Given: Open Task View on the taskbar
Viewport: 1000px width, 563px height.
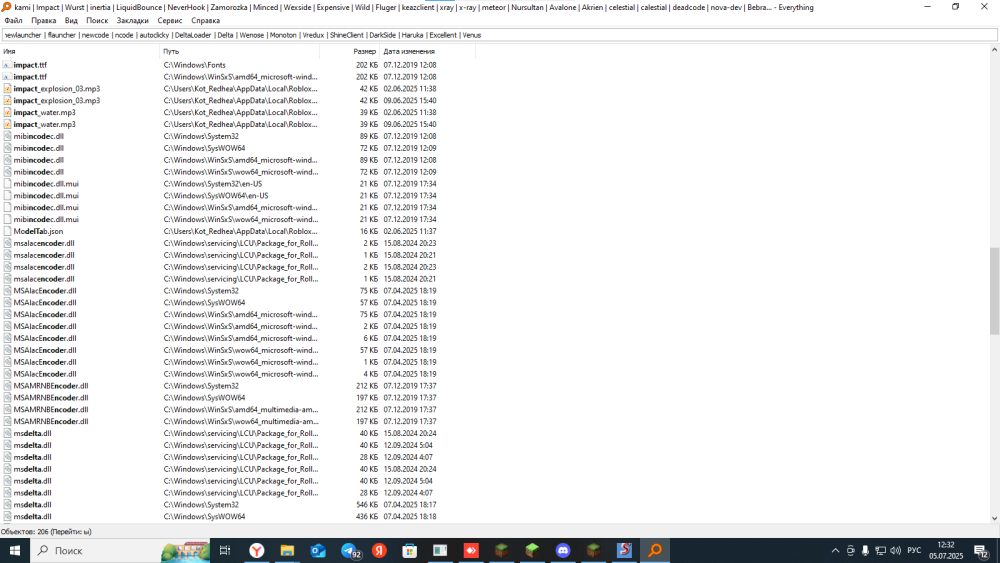Looking at the screenshot, I should click(x=224, y=550).
